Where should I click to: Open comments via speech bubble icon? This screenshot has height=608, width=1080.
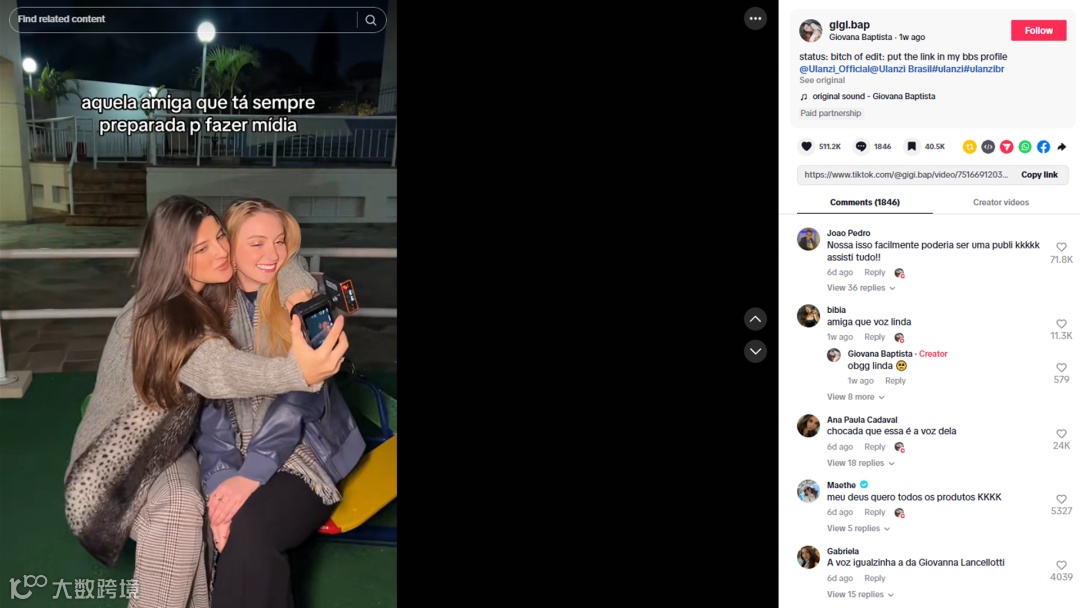pos(861,146)
